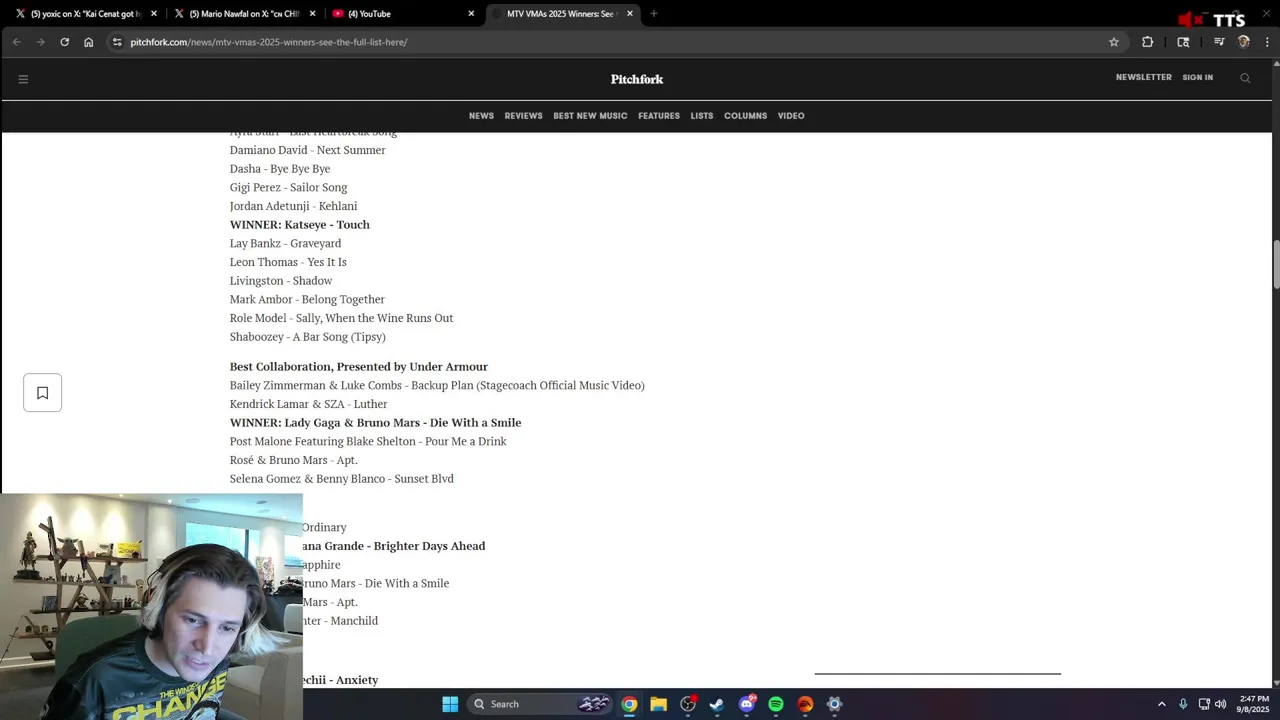
Task: Click 'WINNER: Katseye - Touch' text
Action: point(300,225)
